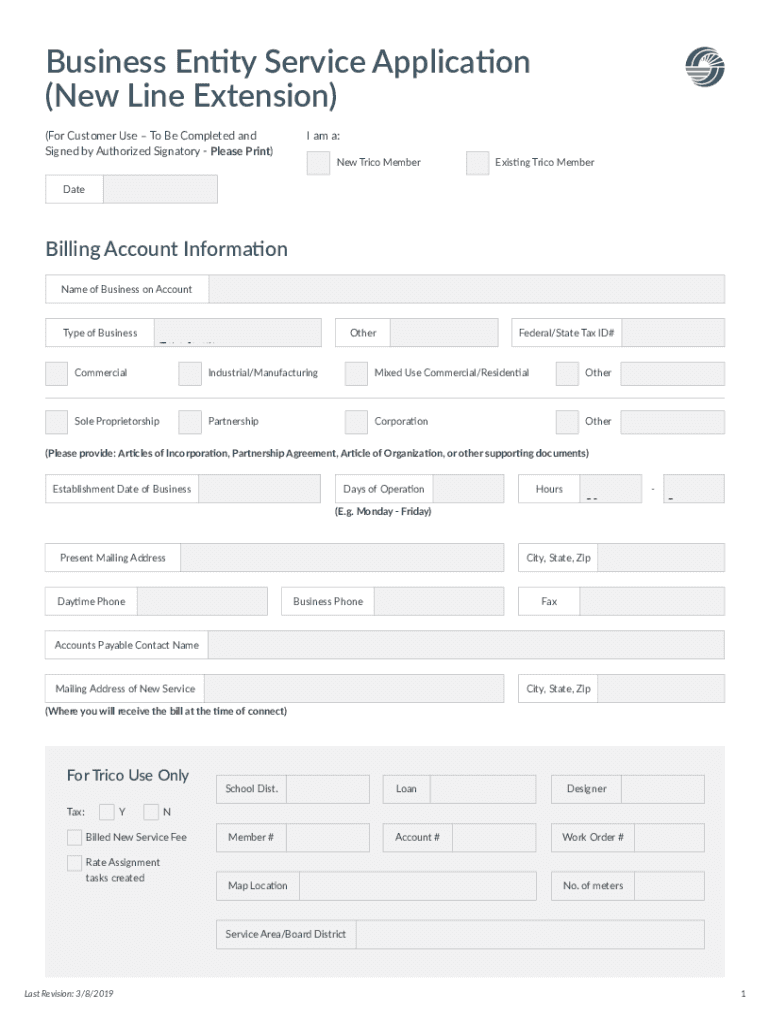Focus the Federal/State Tax ID# field
The height and width of the screenshot is (1024, 770).
[674, 333]
